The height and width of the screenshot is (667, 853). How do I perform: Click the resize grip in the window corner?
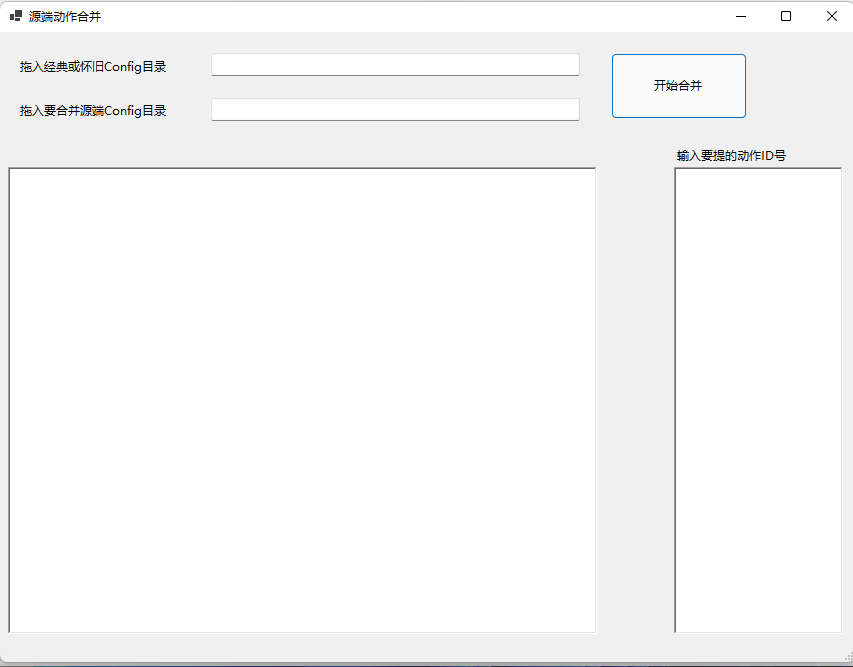(x=846, y=659)
